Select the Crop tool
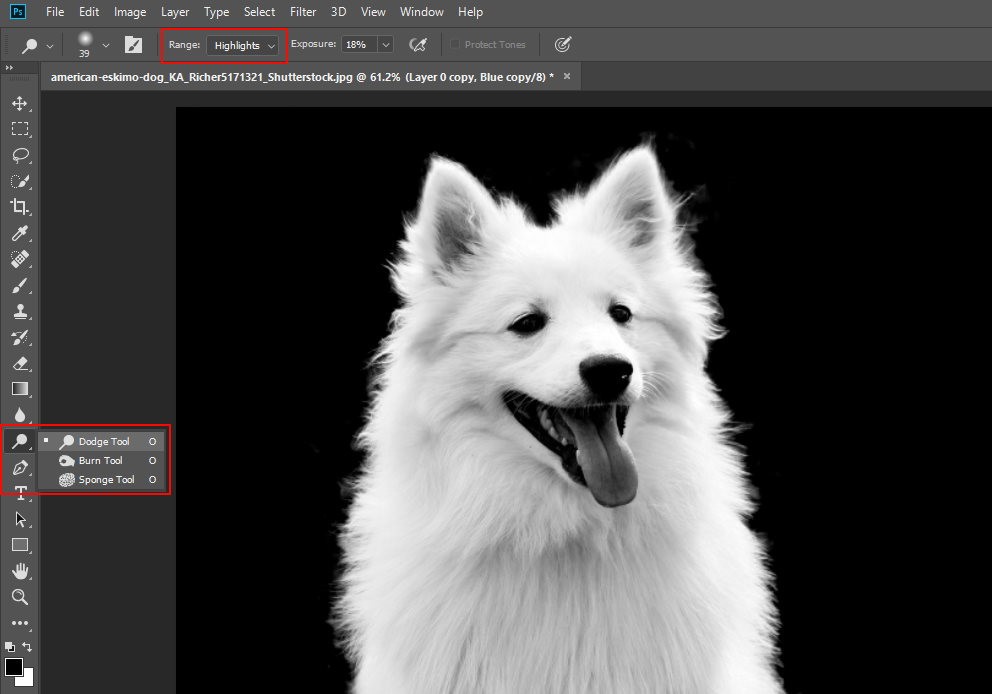The image size is (992, 694). 20,207
